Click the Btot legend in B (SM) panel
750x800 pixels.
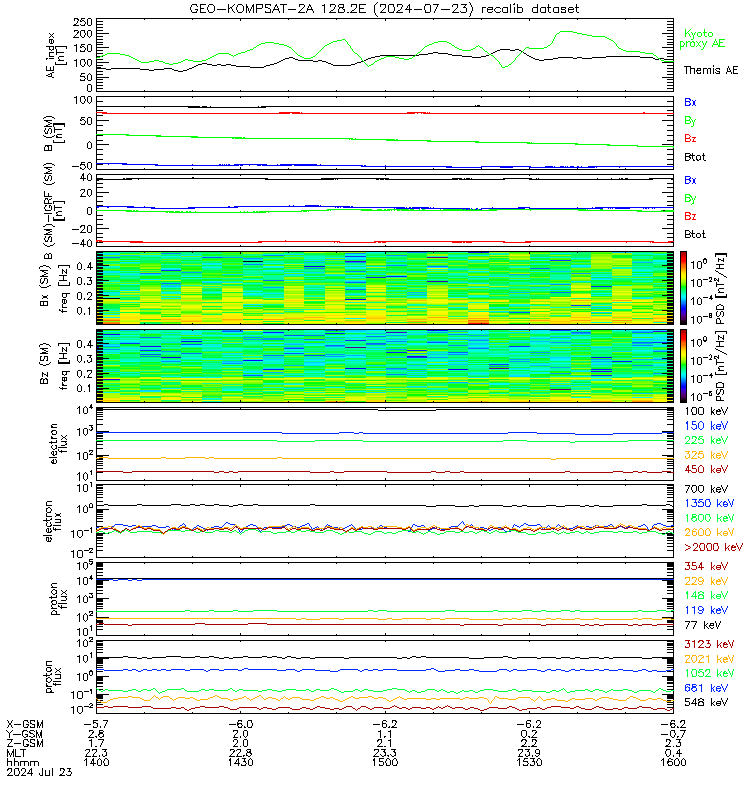[695, 157]
